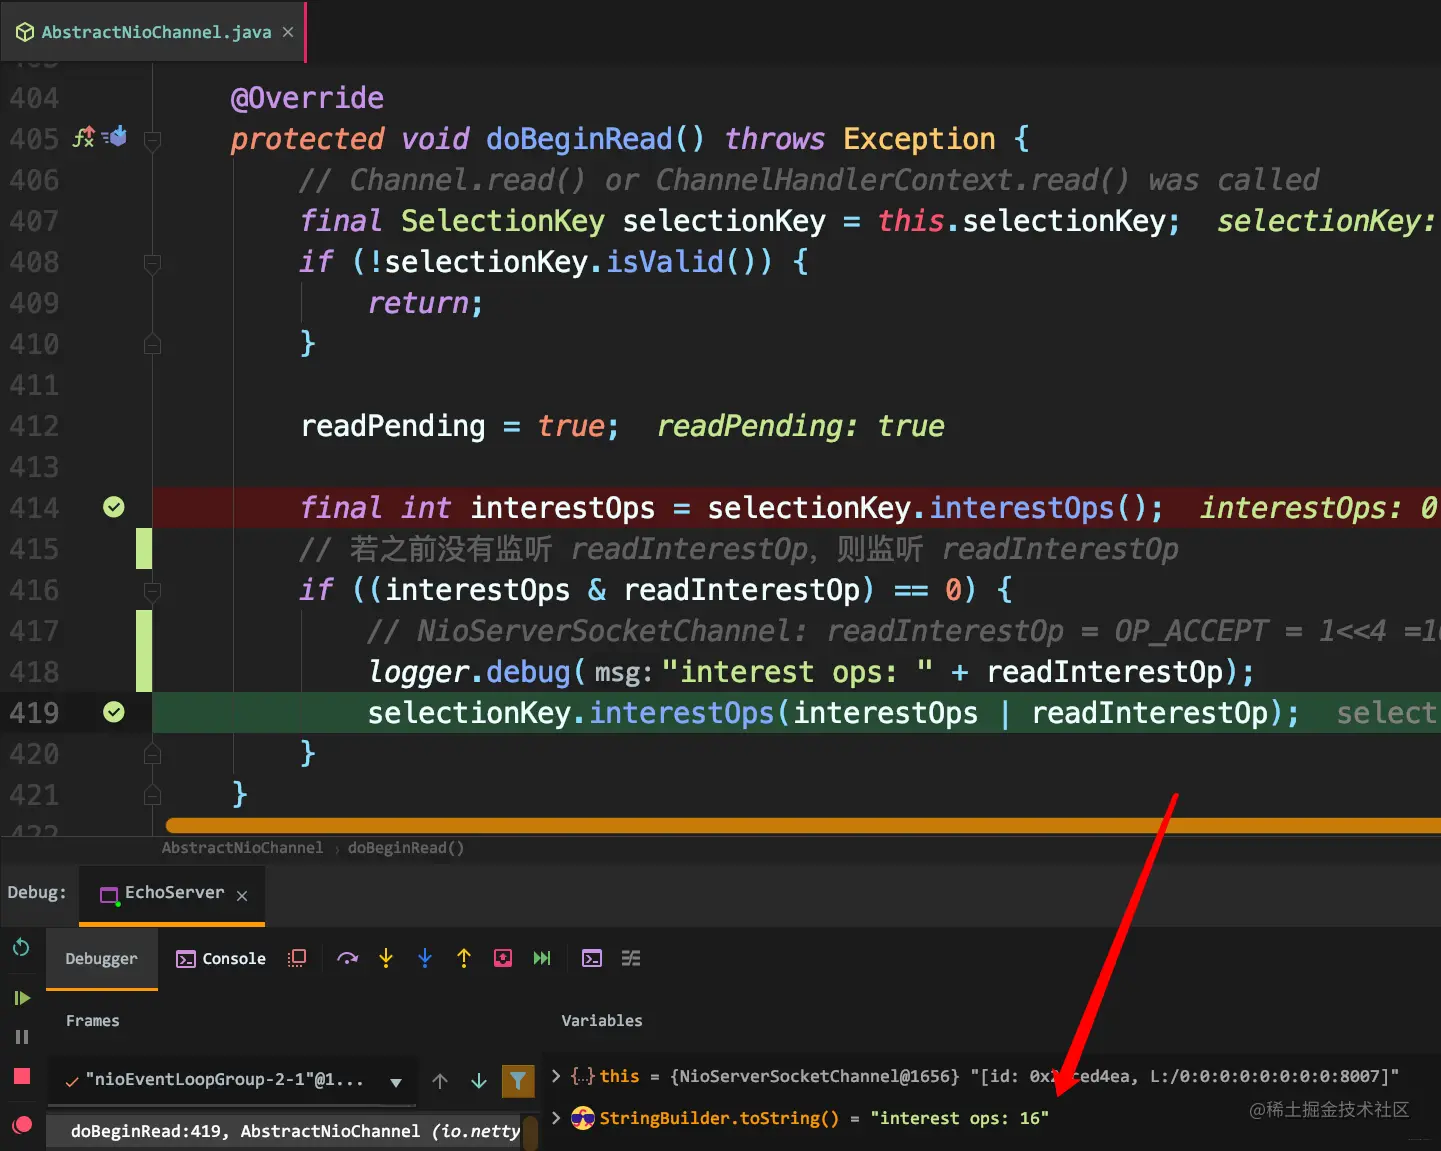Select the doBeginRead:419 stack frame

pos(284,1131)
